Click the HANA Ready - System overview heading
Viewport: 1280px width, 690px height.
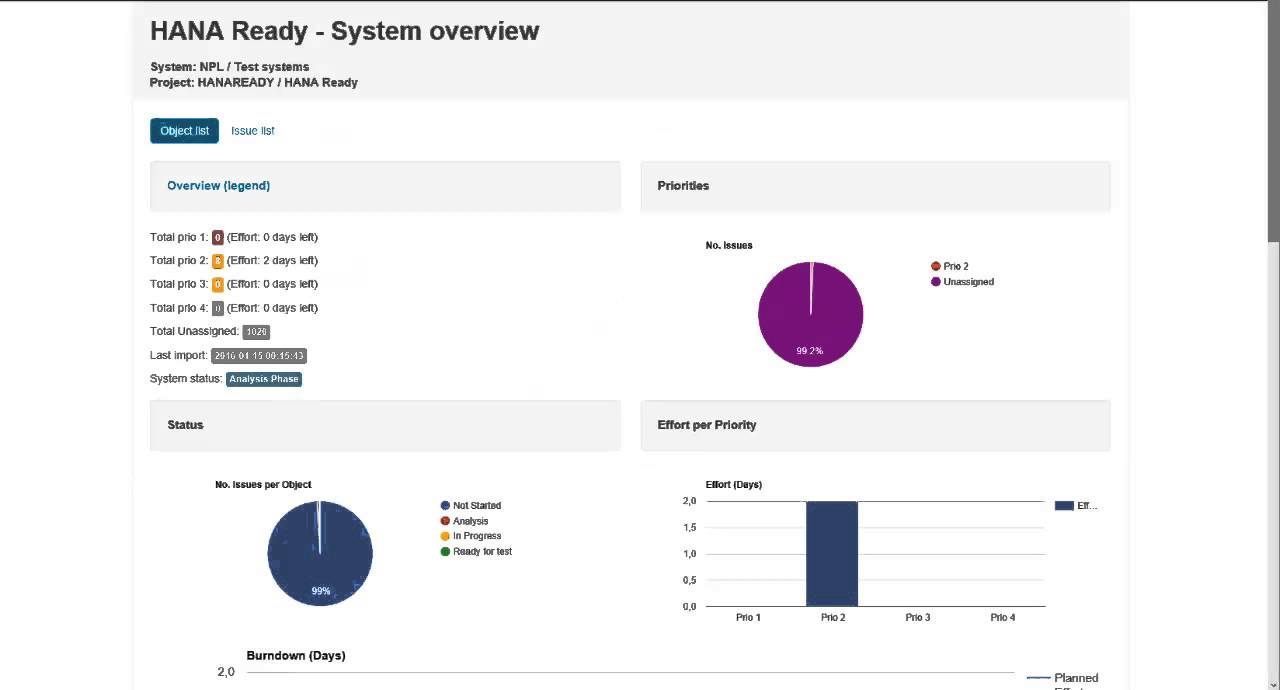click(345, 31)
